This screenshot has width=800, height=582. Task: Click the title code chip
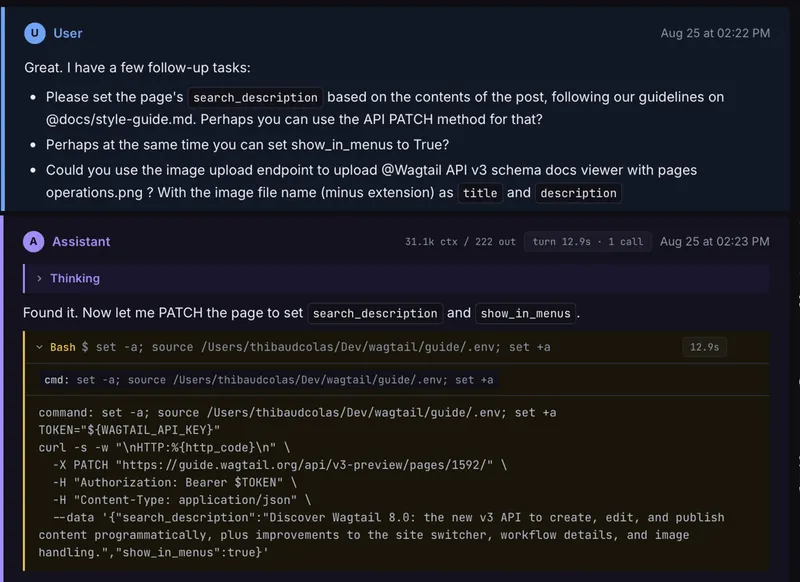(480, 193)
